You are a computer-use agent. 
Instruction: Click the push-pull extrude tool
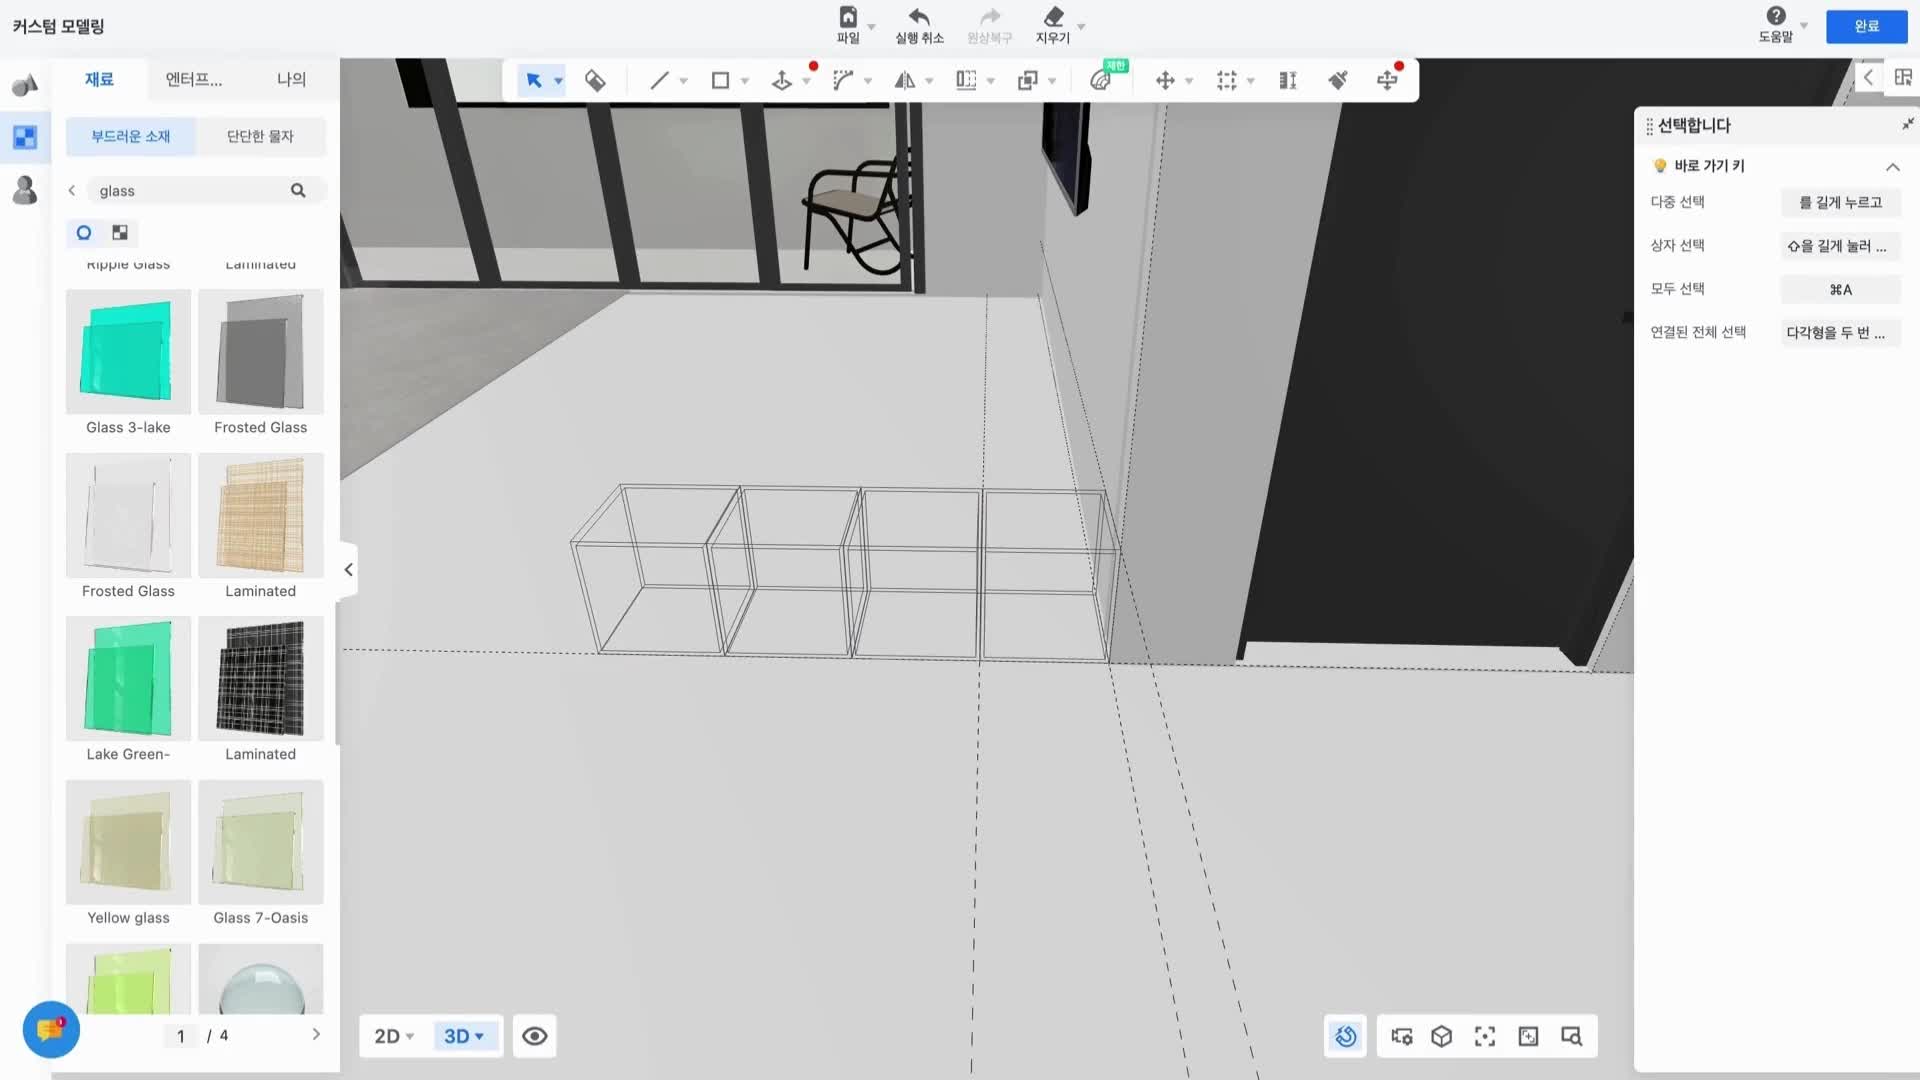(x=782, y=81)
